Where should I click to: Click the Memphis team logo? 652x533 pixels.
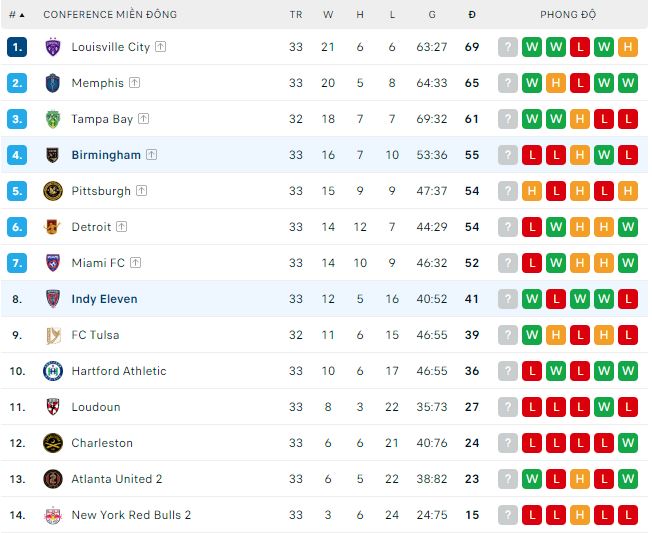[x=53, y=83]
